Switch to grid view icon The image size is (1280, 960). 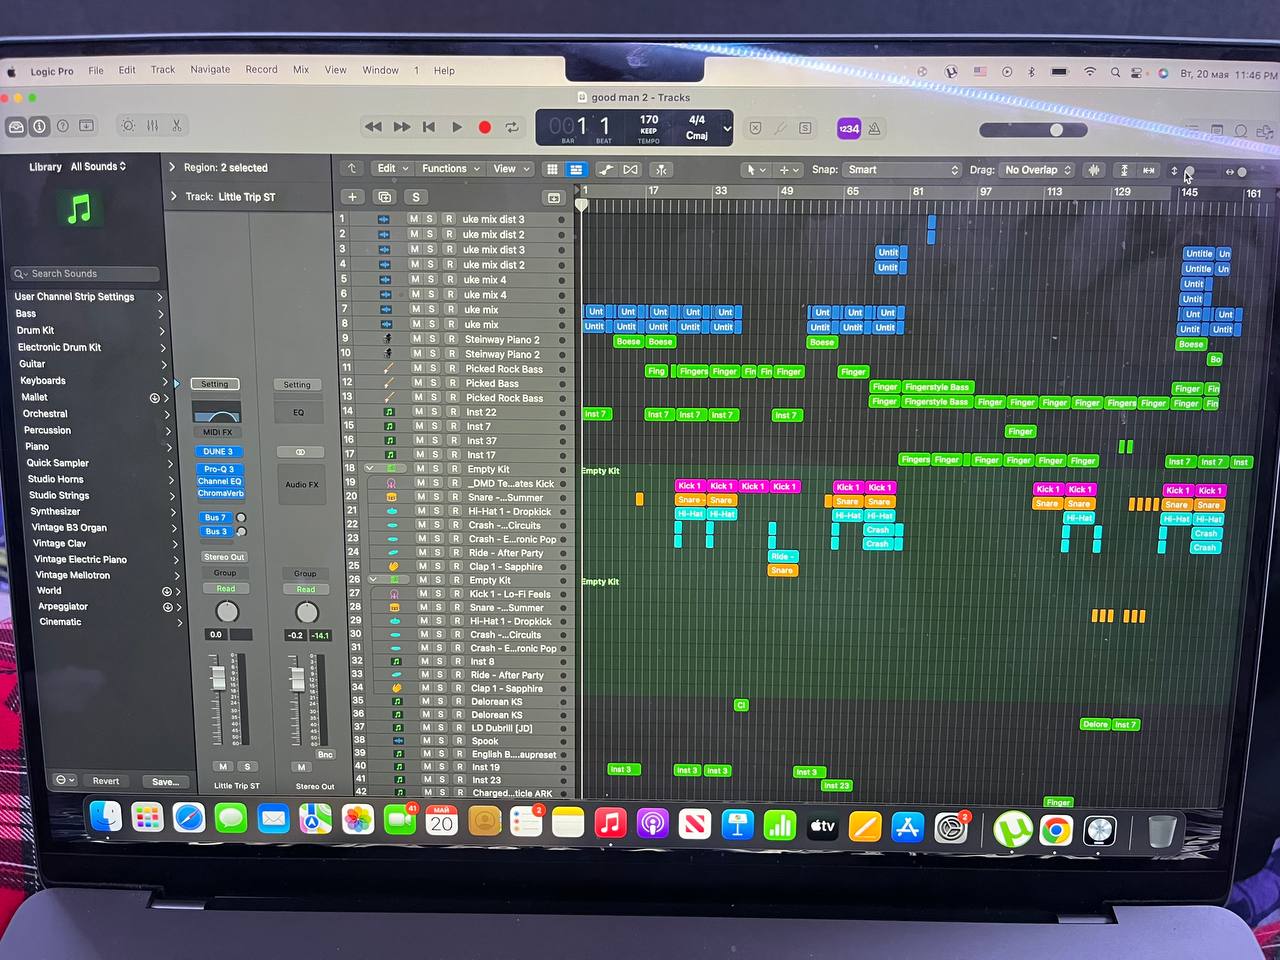[x=552, y=169]
